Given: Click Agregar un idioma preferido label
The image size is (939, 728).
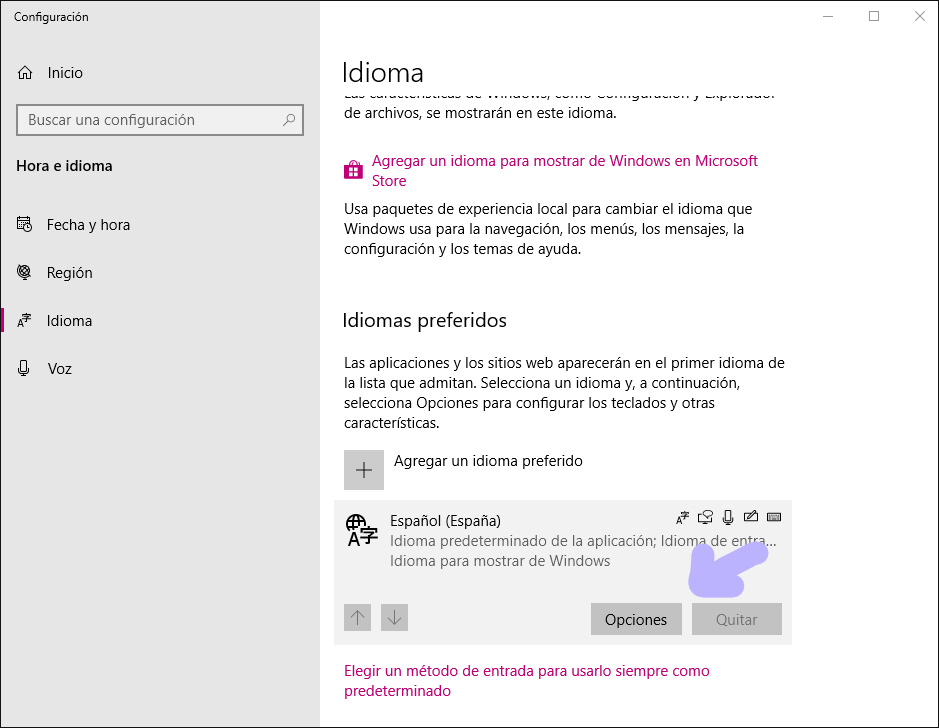Looking at the screenshot, I should [x=488, y=461].
